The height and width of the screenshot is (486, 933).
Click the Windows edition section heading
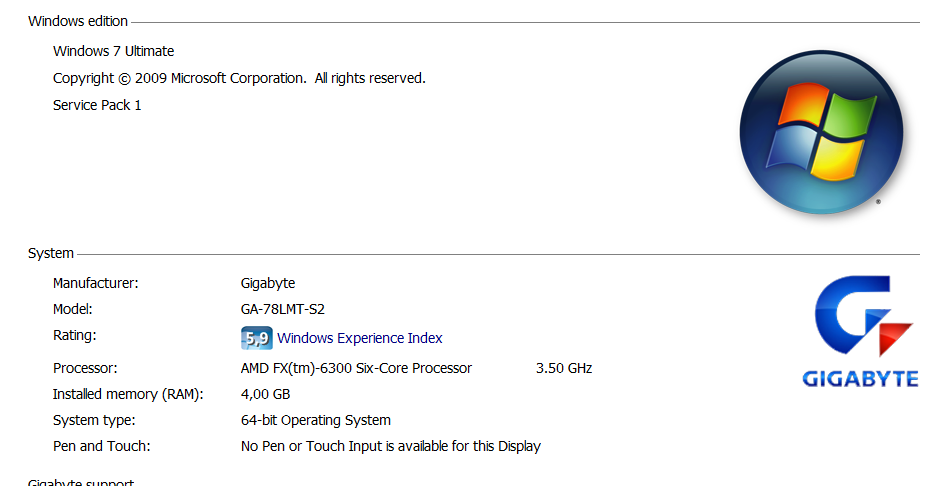click(x=78, y=21)
